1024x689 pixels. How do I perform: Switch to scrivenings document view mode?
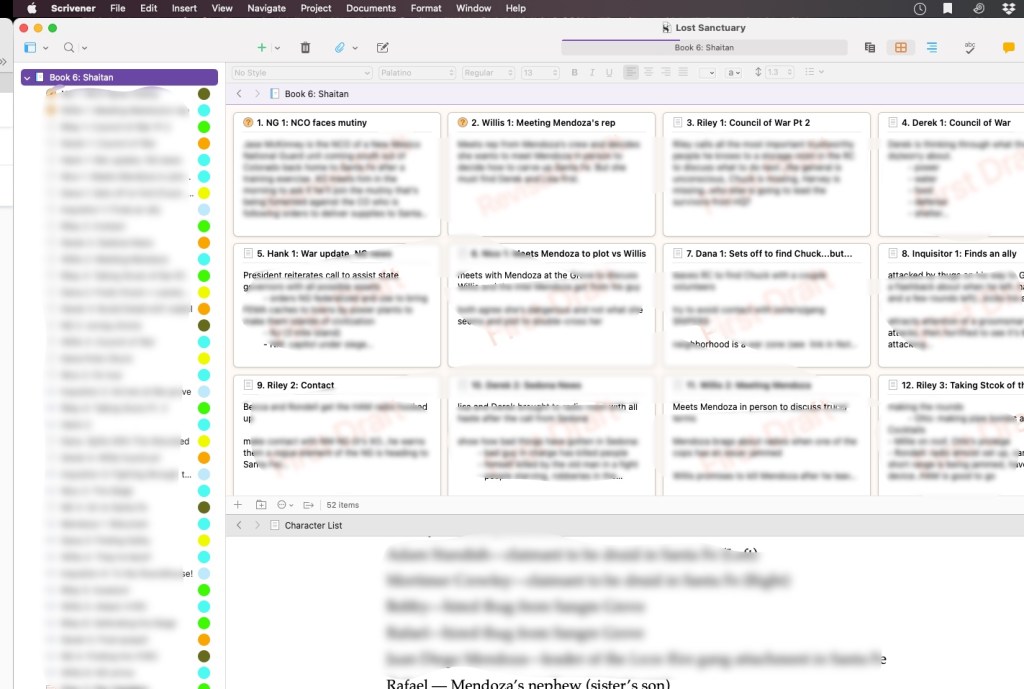tap(870, 47)
